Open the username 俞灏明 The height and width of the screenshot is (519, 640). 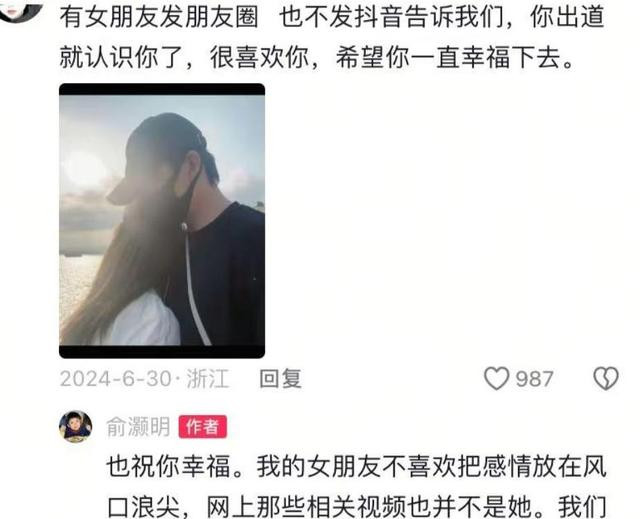[138, 427]
